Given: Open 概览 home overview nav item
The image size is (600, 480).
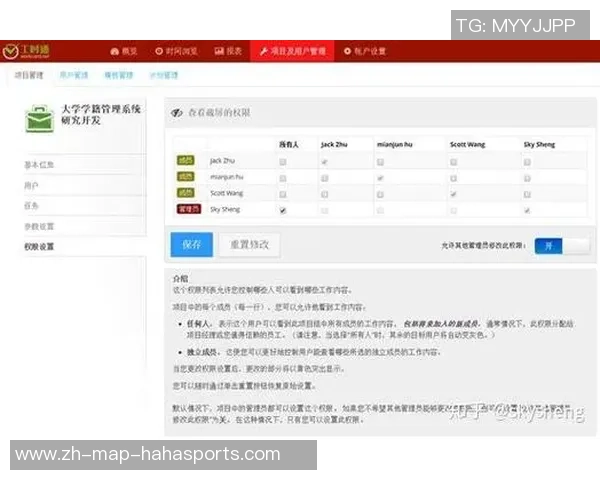Looking at the screenshot, I should click(x=124, y=51).
